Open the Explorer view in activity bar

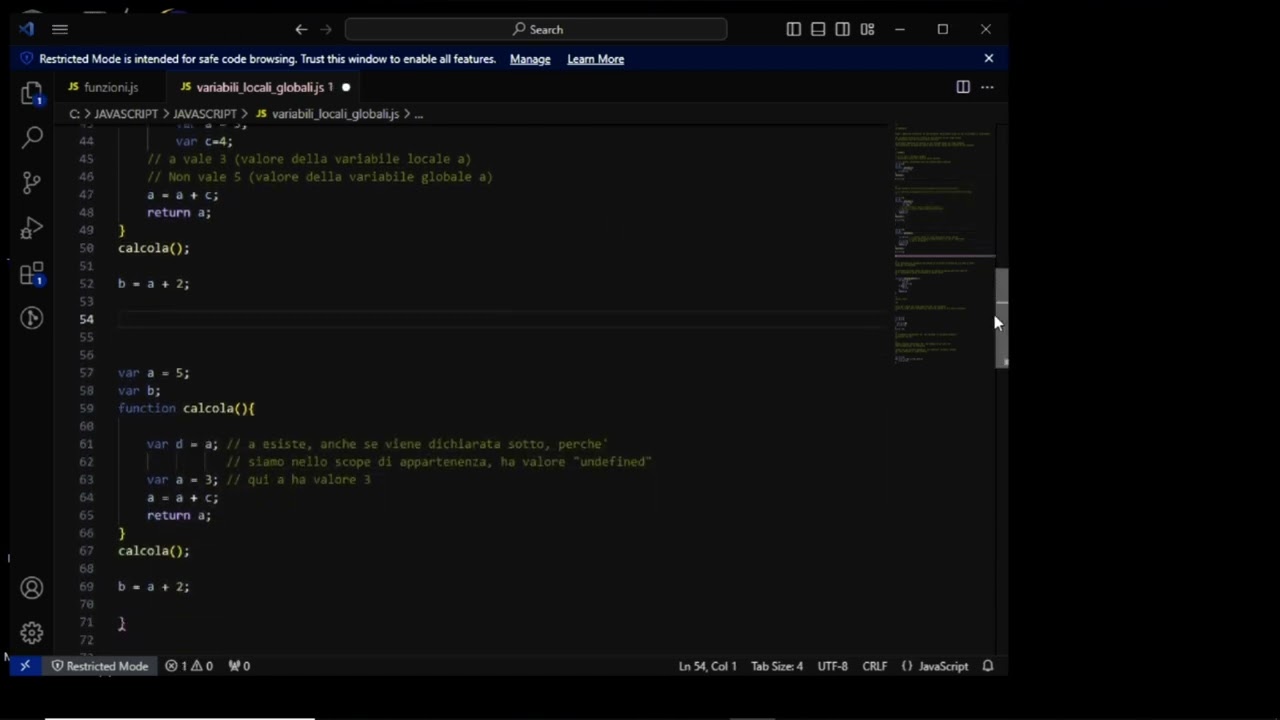coord(32,93)
